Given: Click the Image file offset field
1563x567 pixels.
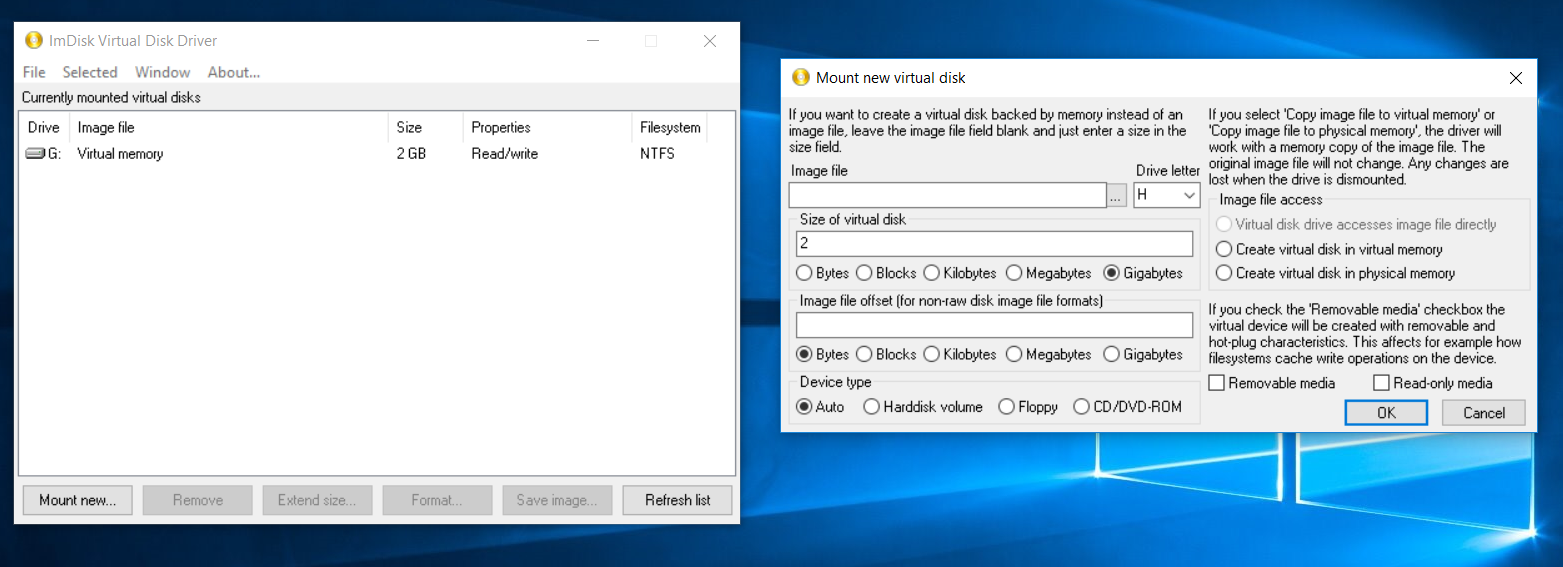Looking at the screenshot, I should pyautogui.click(x=995, y=325).
